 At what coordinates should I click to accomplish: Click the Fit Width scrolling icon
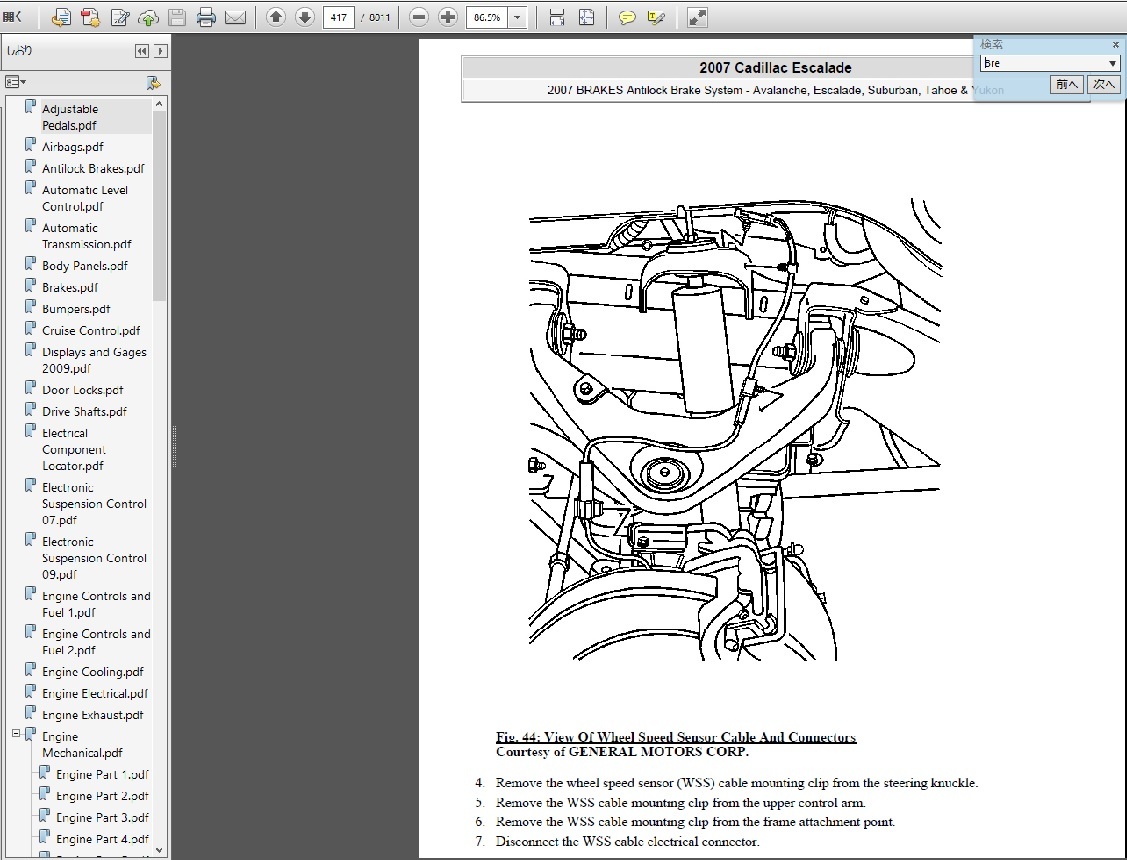click(x=557, y=17)
